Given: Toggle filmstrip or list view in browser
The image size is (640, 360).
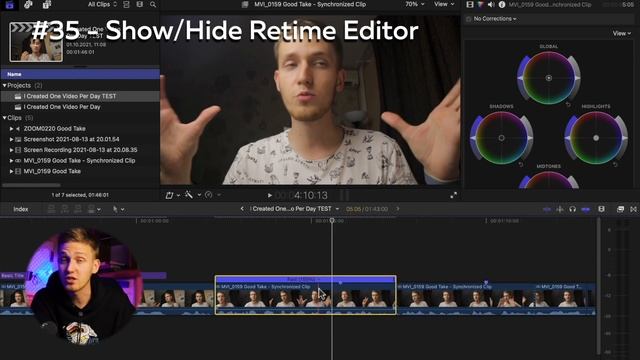Looking at the screenshot, I should tap(126, 4).
